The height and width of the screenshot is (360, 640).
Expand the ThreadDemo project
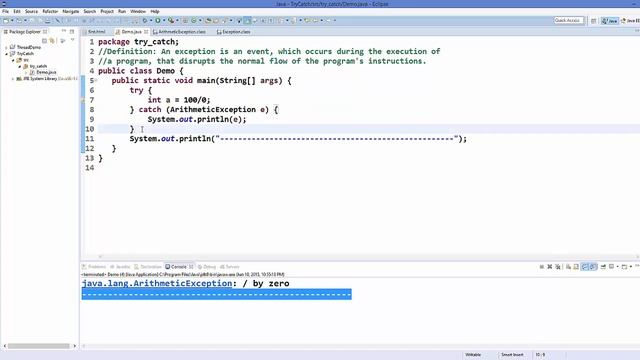(x=6, y=47)
